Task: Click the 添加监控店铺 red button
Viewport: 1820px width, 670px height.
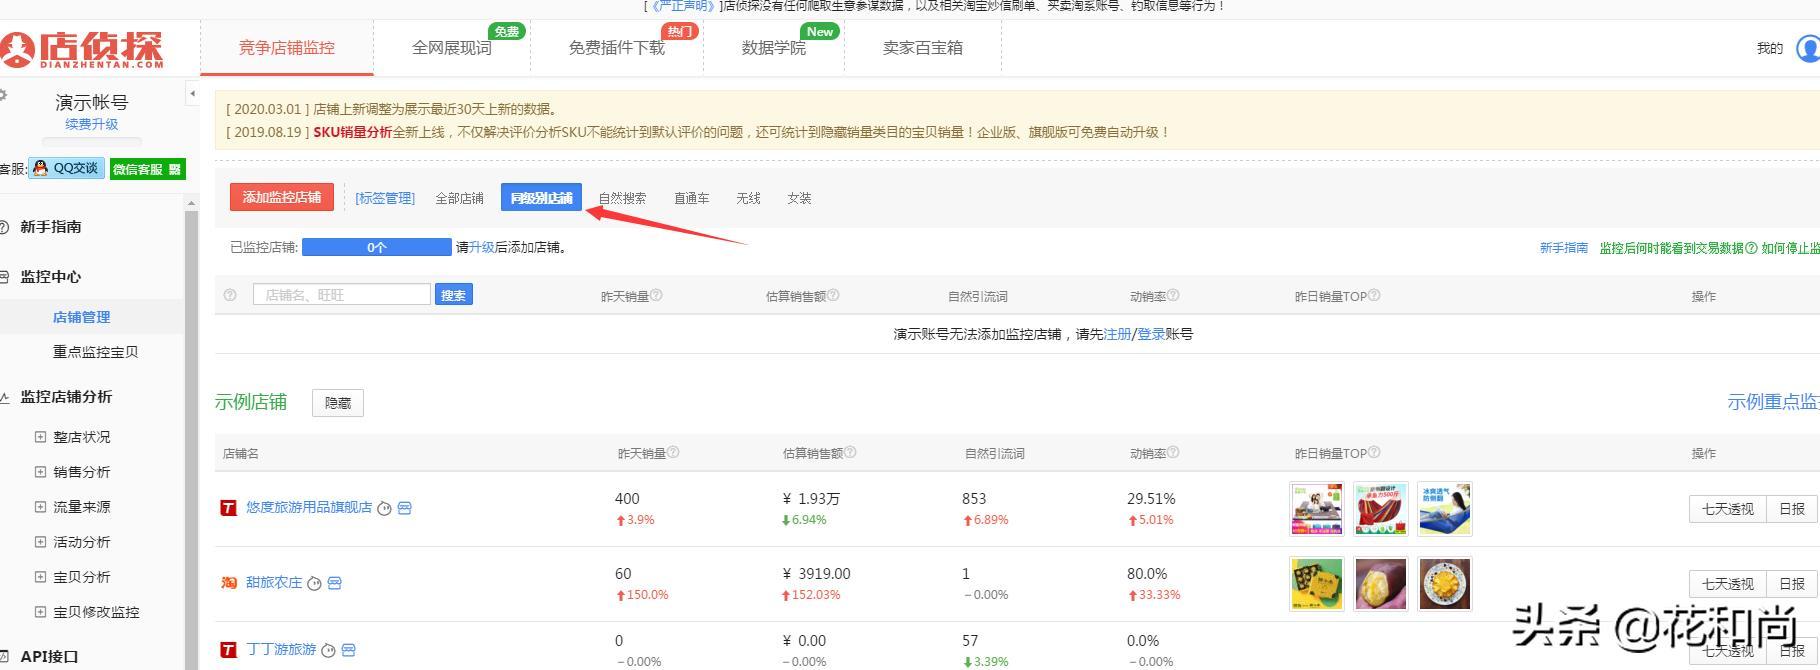Action: pyautogui.click(x=282, y=197)
